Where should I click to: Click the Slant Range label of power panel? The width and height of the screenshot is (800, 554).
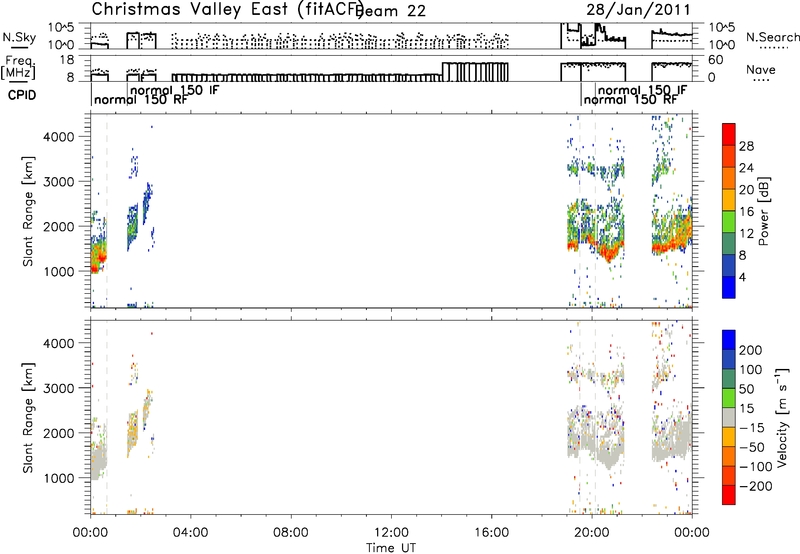pos(28,211)
